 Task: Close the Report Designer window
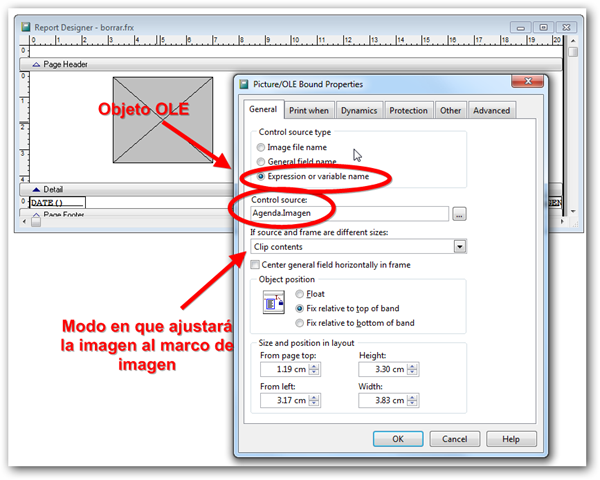tap(566, 28)
